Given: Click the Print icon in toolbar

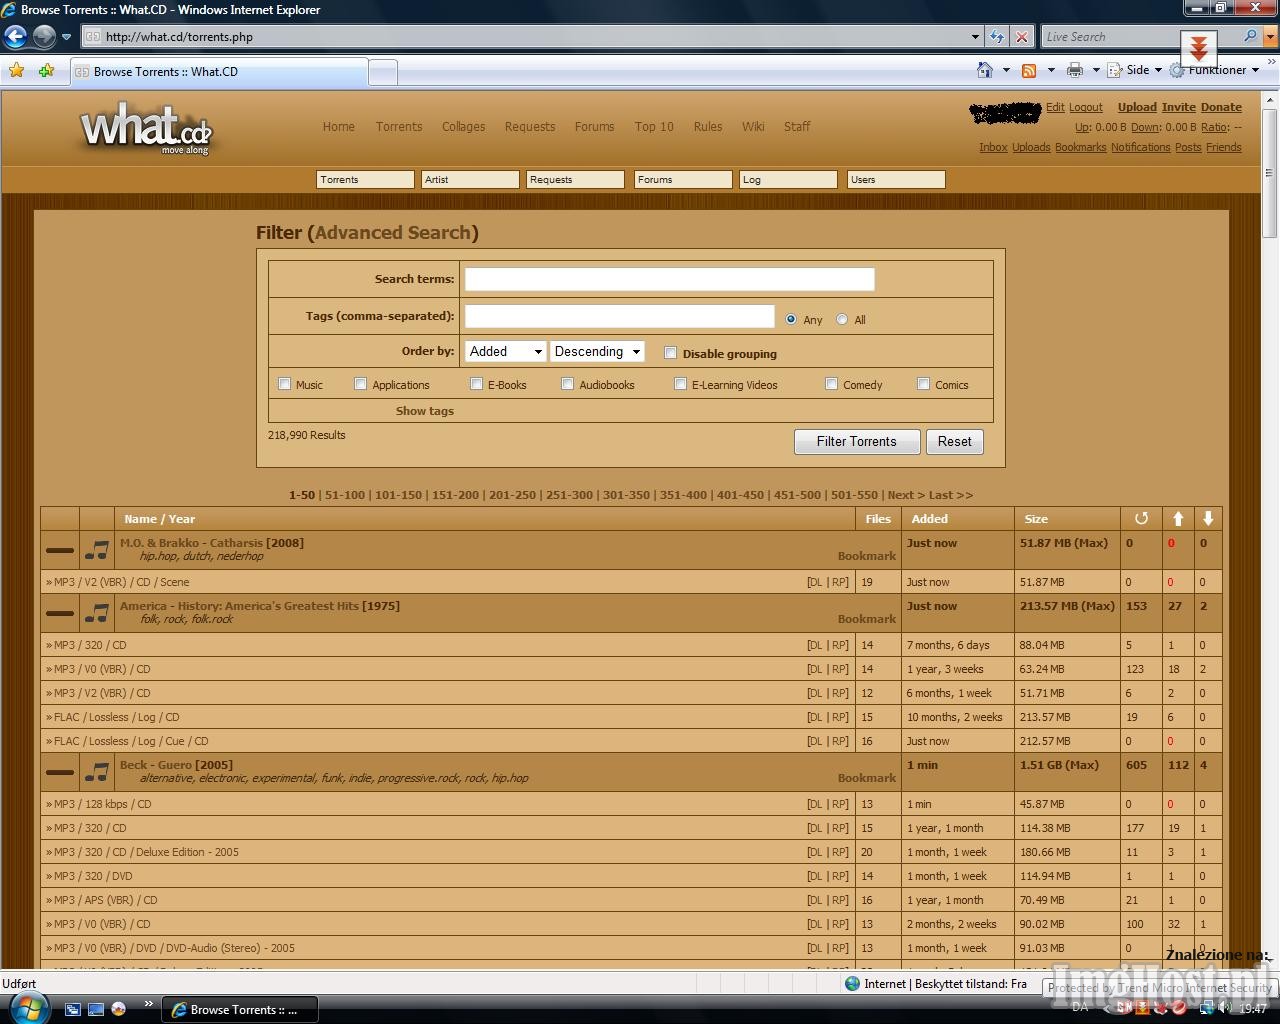Looking at the screenshot, I should pos(1075,70).
